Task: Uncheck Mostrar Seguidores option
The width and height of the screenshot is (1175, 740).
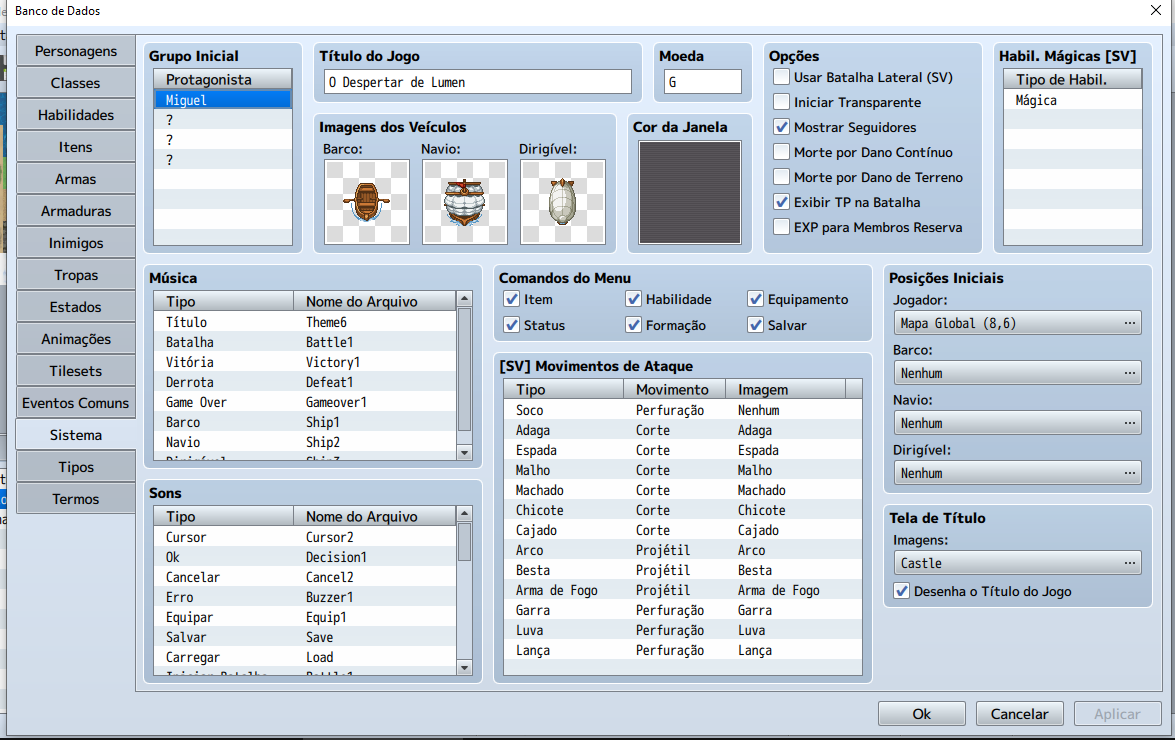Action: pyautogui.click(x=782, y=127)
